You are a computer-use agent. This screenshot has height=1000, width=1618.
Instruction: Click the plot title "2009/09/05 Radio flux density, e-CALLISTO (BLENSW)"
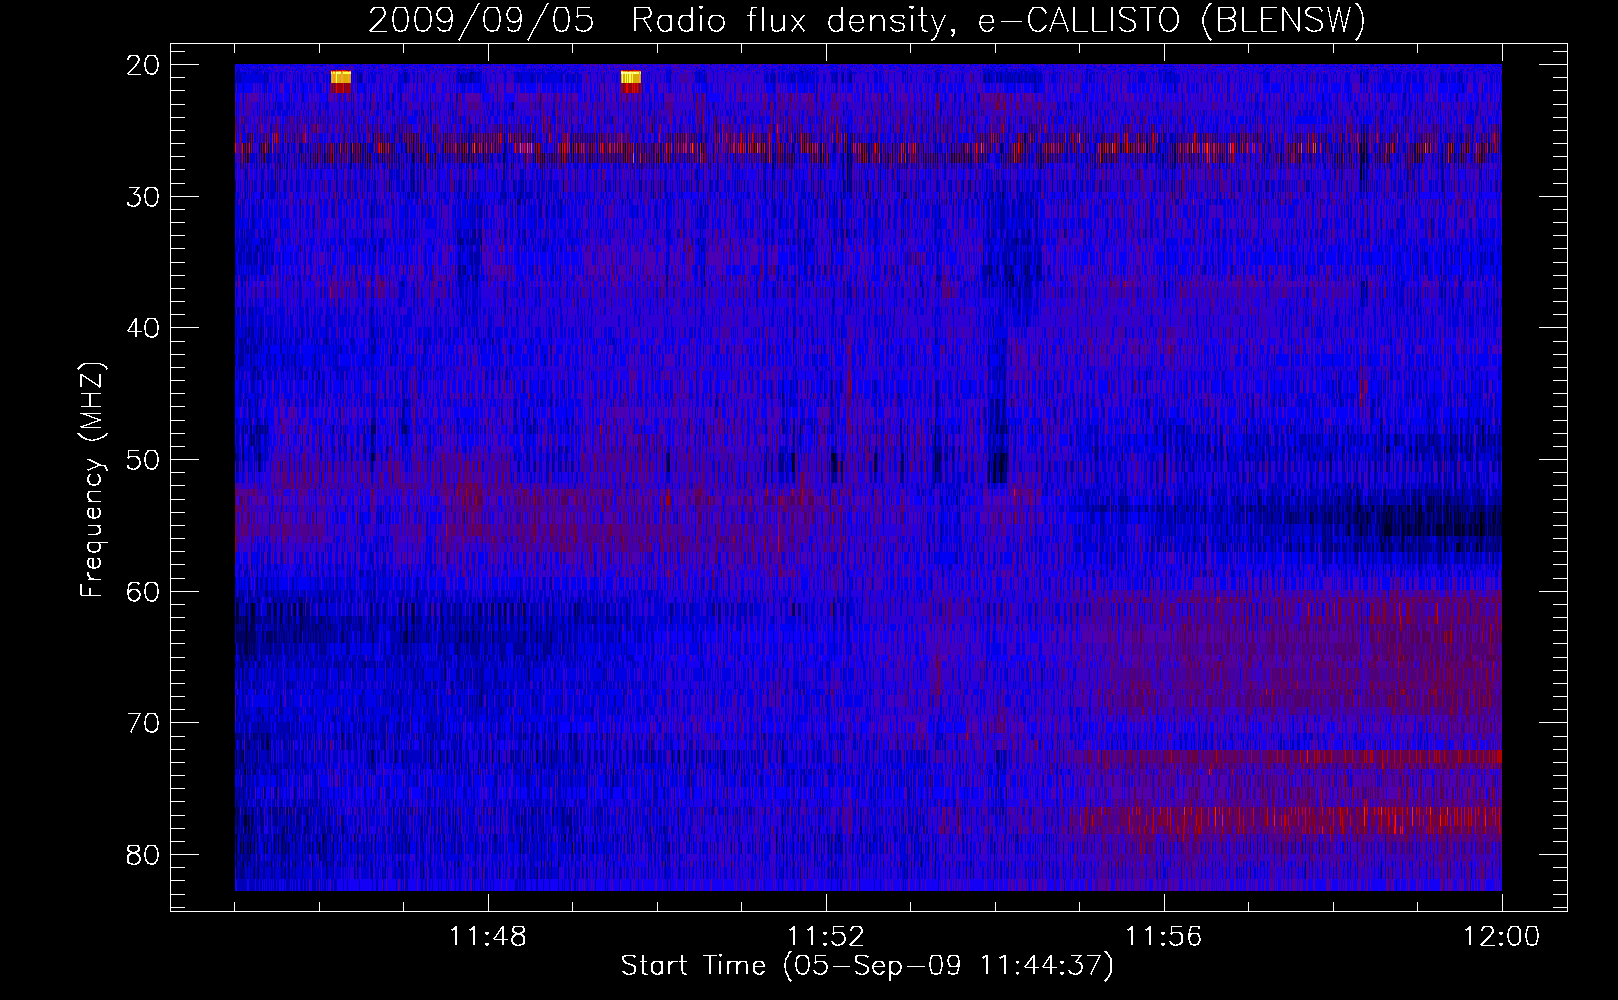[x=867, y=21]
